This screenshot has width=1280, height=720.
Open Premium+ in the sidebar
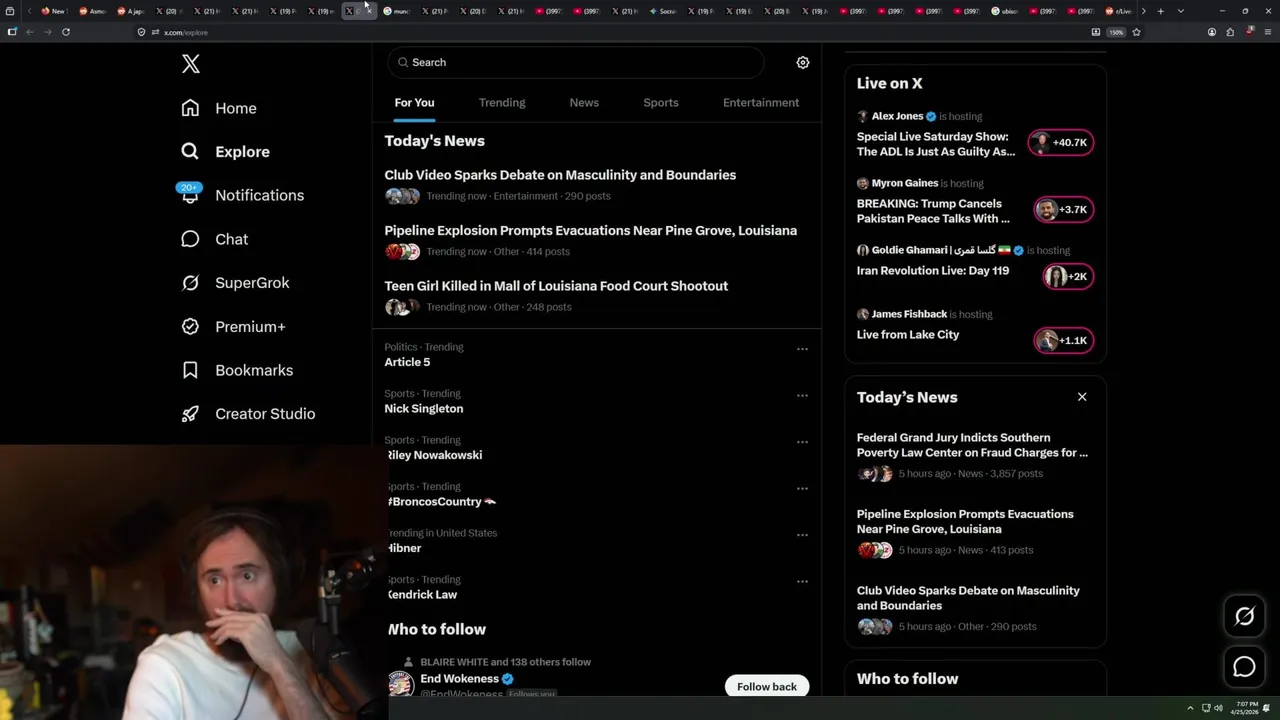(233, 327)
